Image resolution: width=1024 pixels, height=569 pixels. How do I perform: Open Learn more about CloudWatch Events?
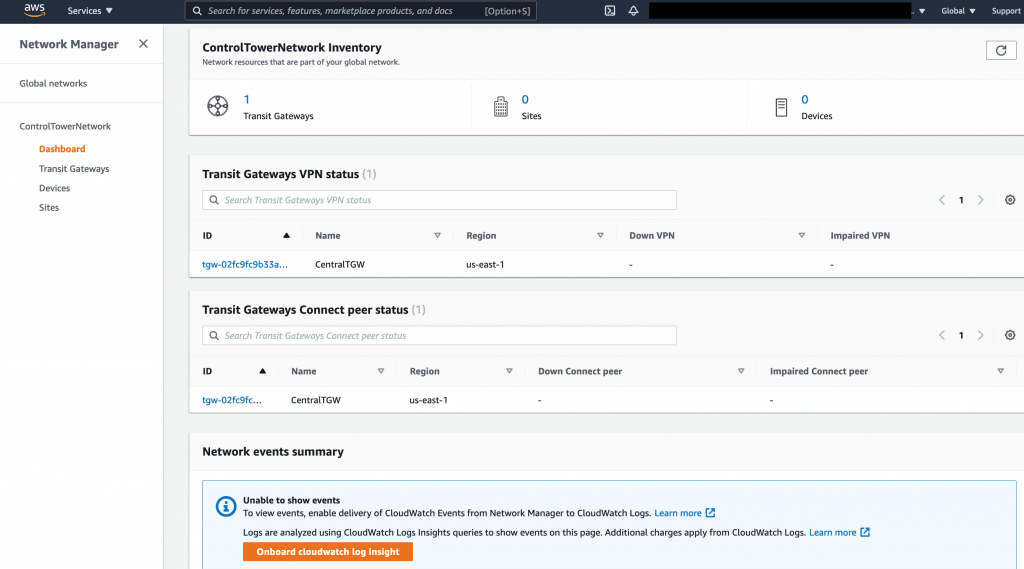684,513
